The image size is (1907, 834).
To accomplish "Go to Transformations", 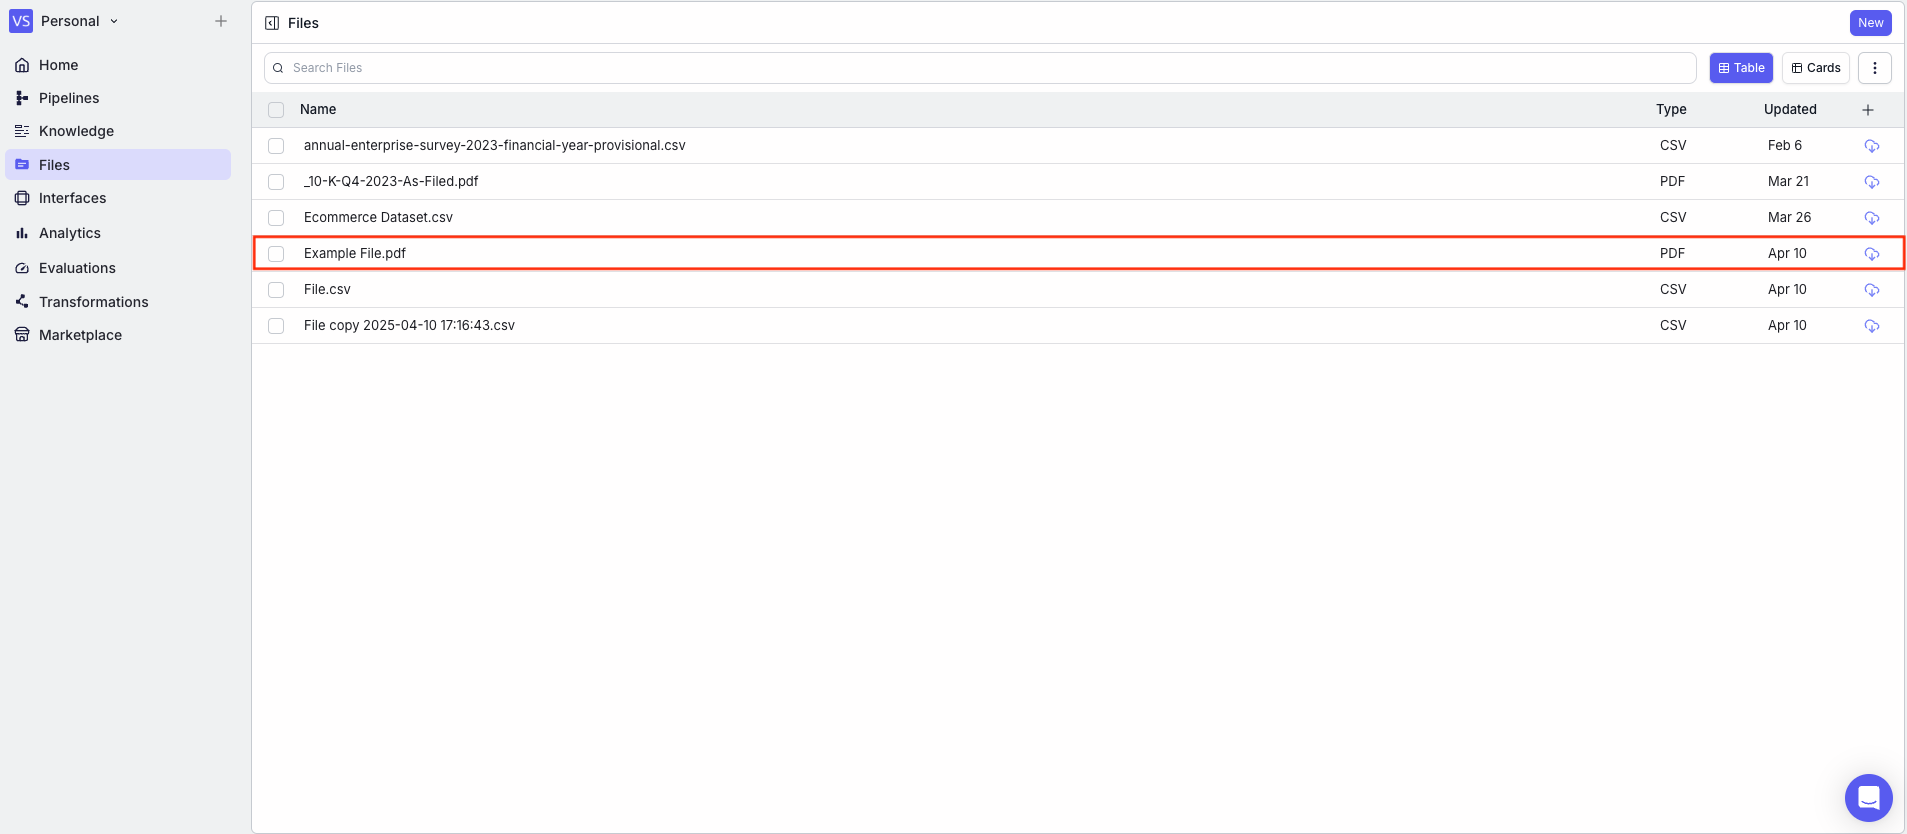I will point(93,302).
